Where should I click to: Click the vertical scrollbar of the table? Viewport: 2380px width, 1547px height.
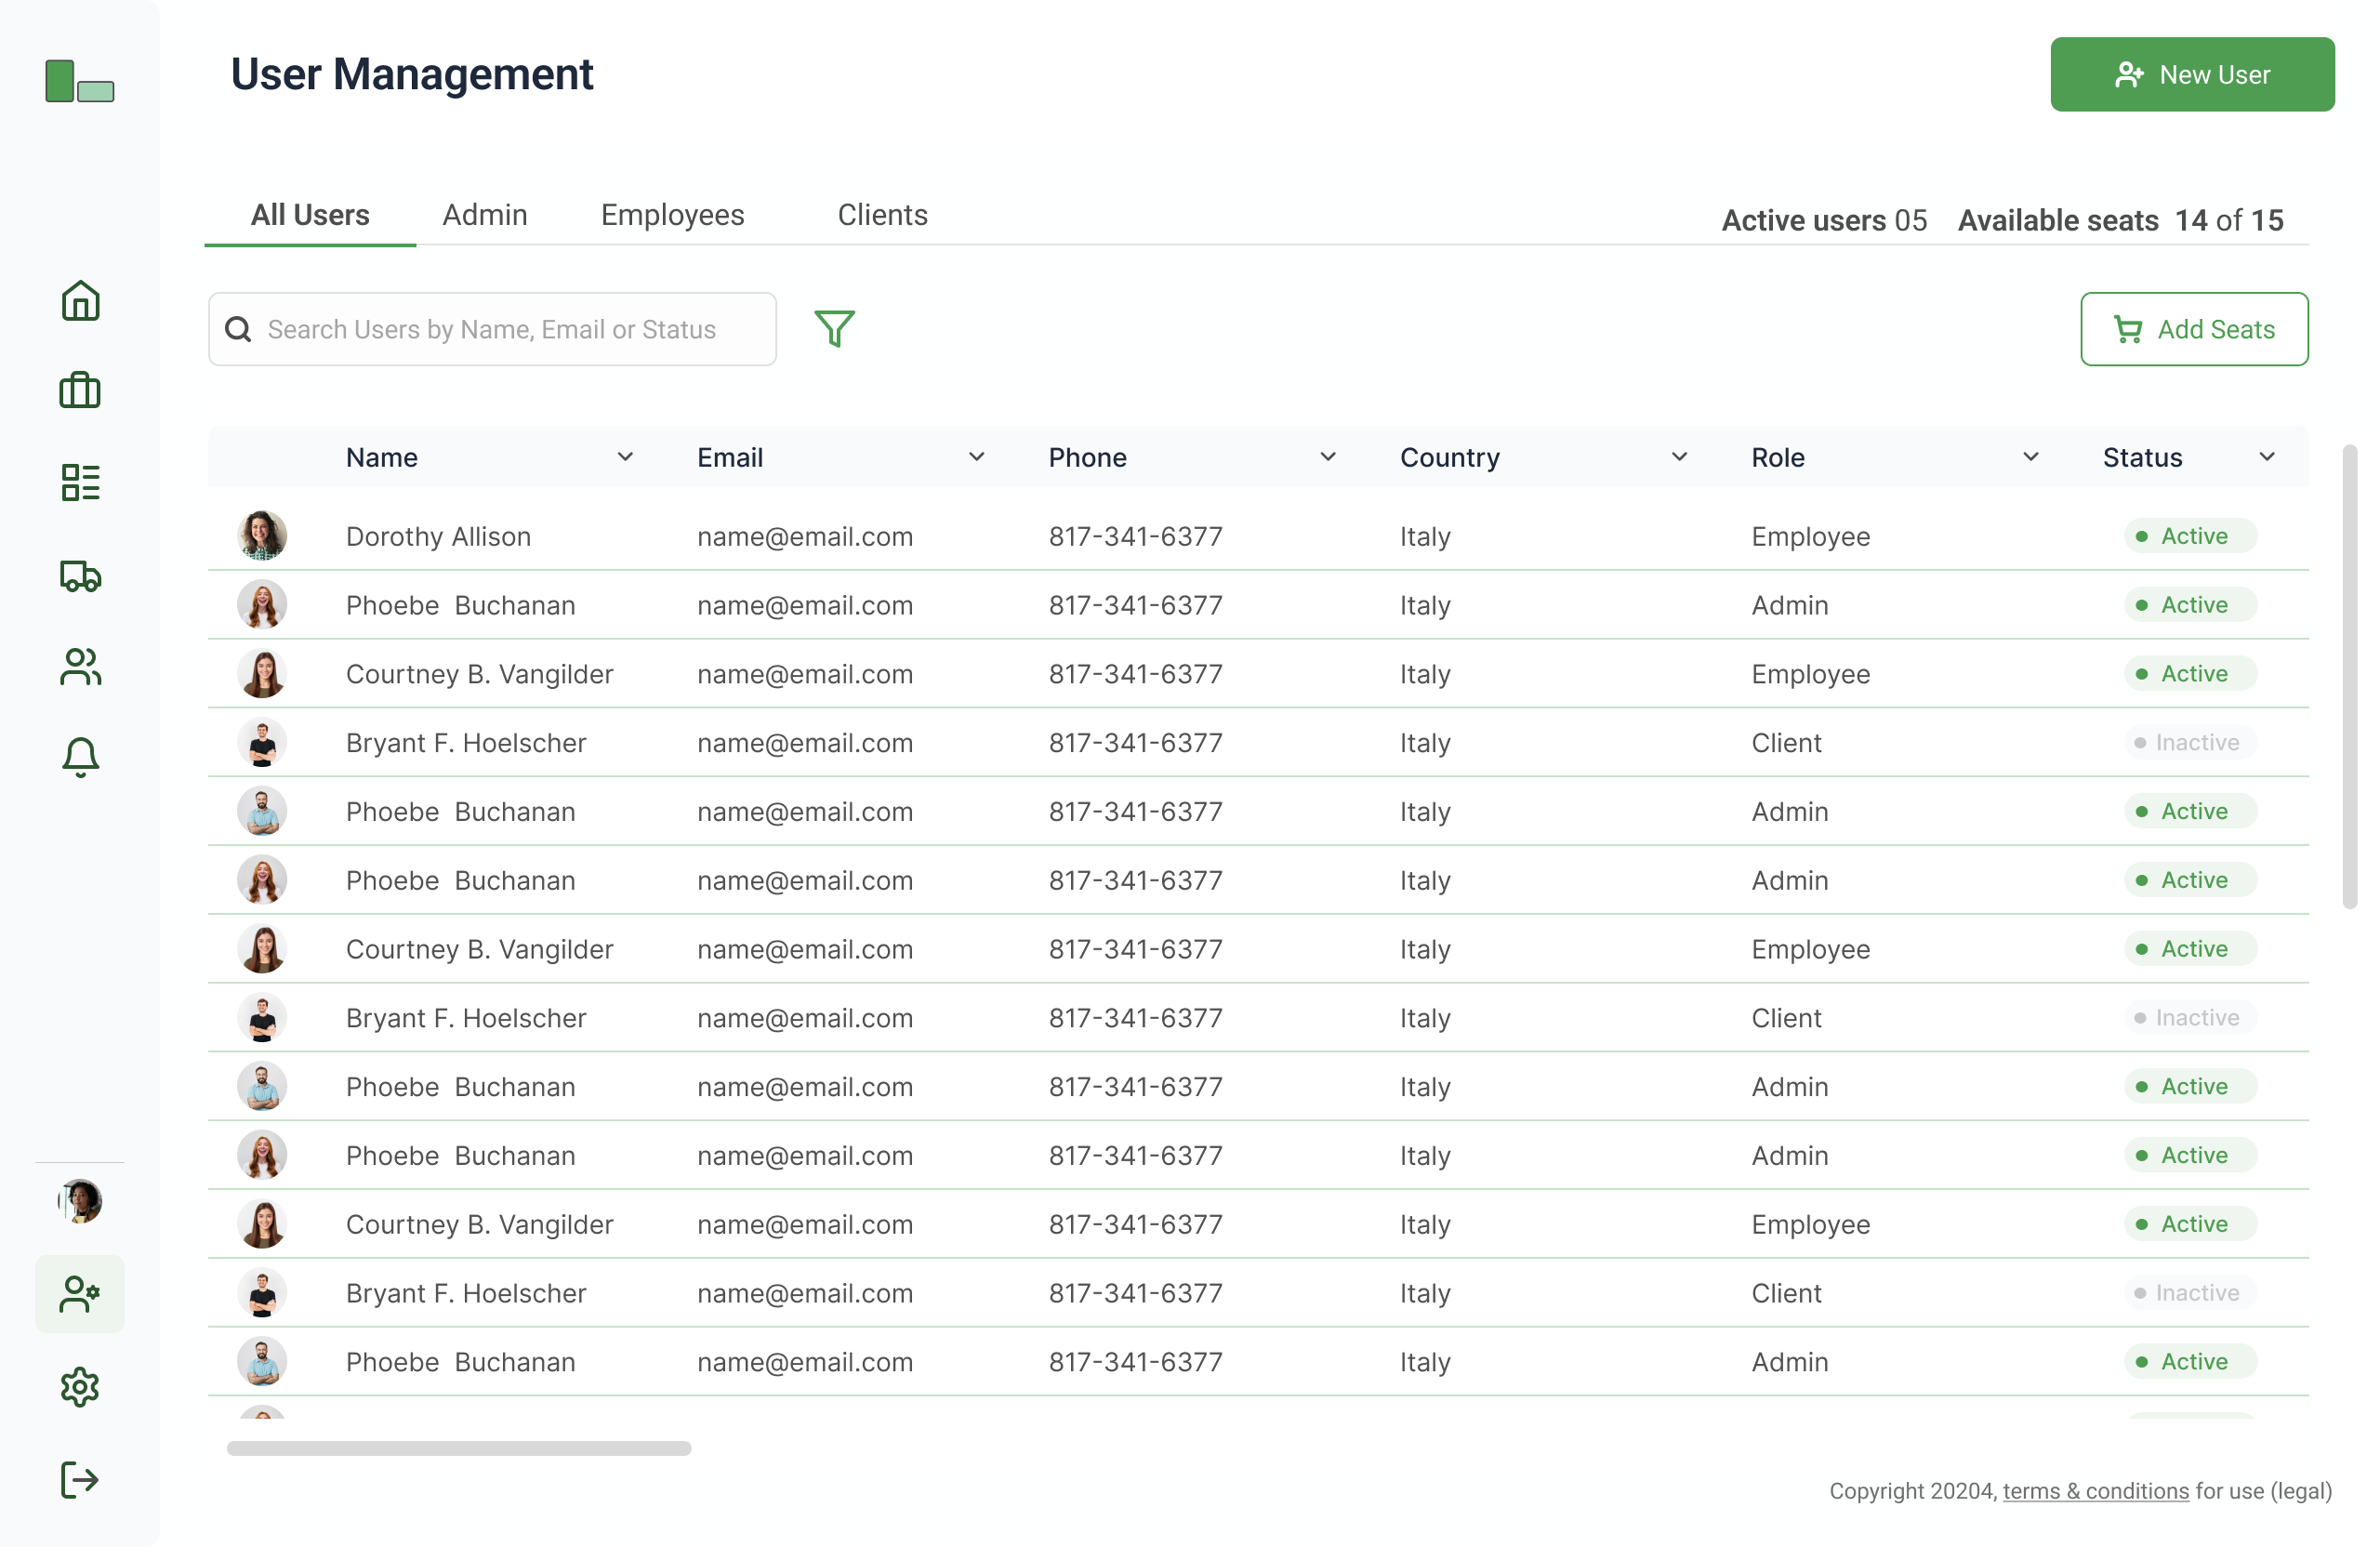[x=2349, y=677]
